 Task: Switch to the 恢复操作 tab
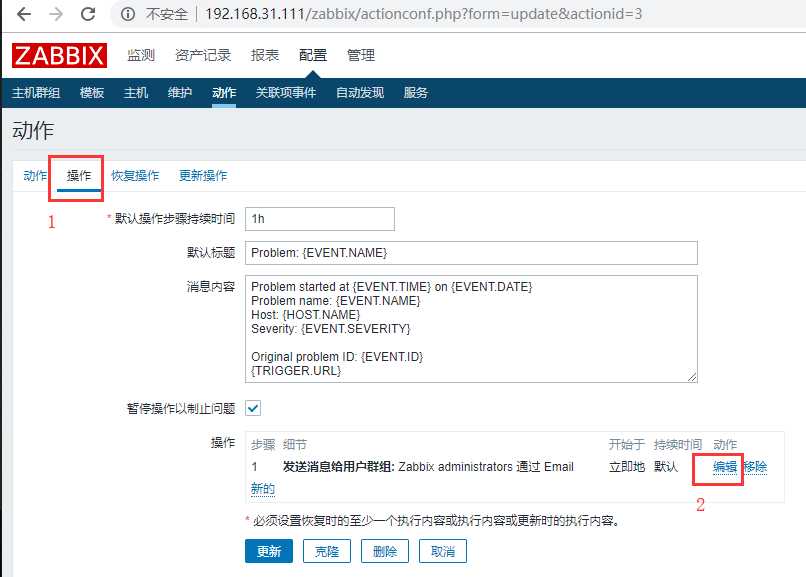coord(135,176)
